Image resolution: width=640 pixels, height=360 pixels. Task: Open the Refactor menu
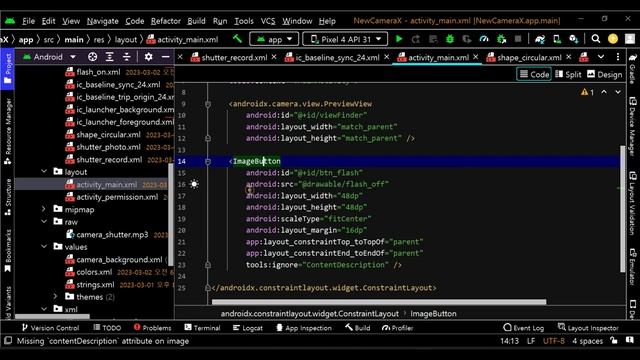click(165, 21)
